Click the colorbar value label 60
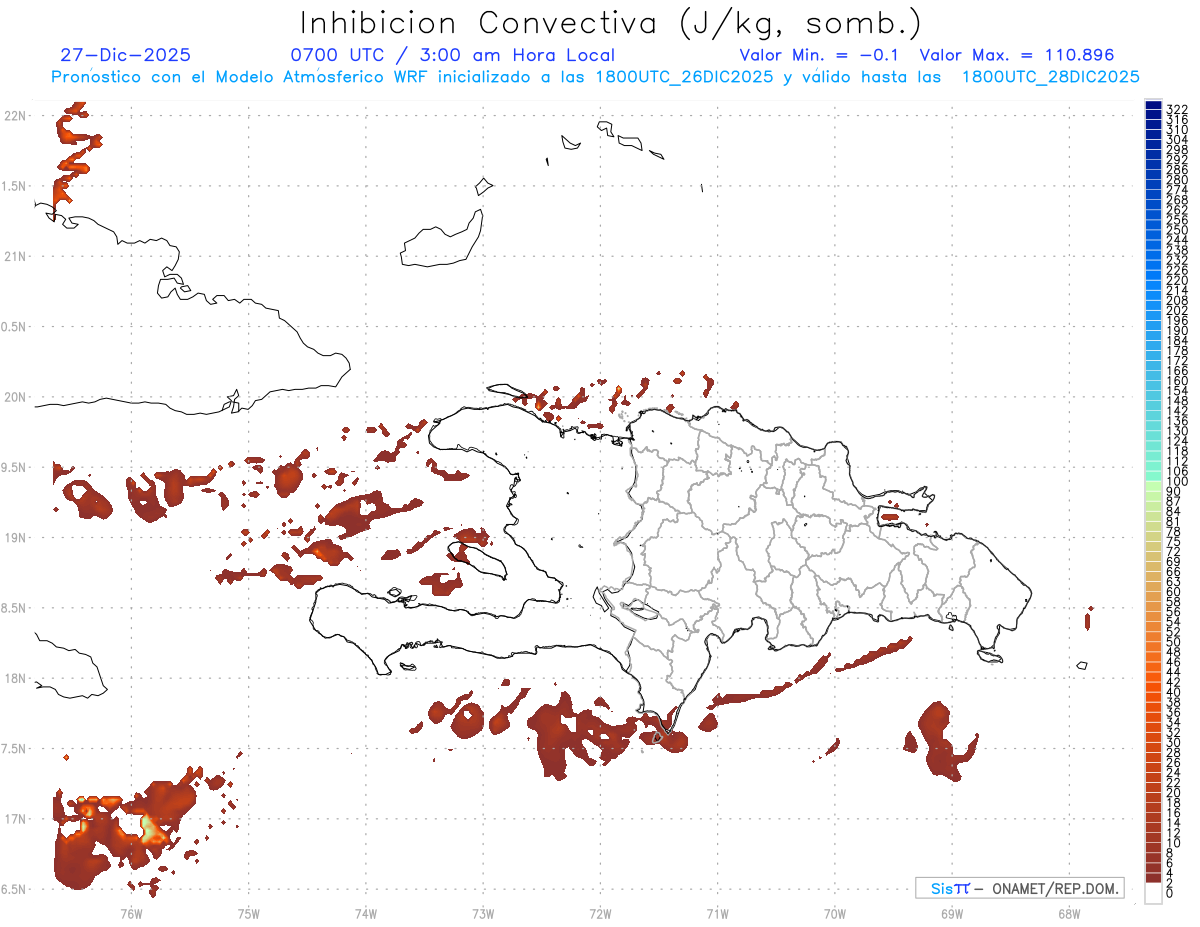 pyautogui.click(x=1174, y=591)
